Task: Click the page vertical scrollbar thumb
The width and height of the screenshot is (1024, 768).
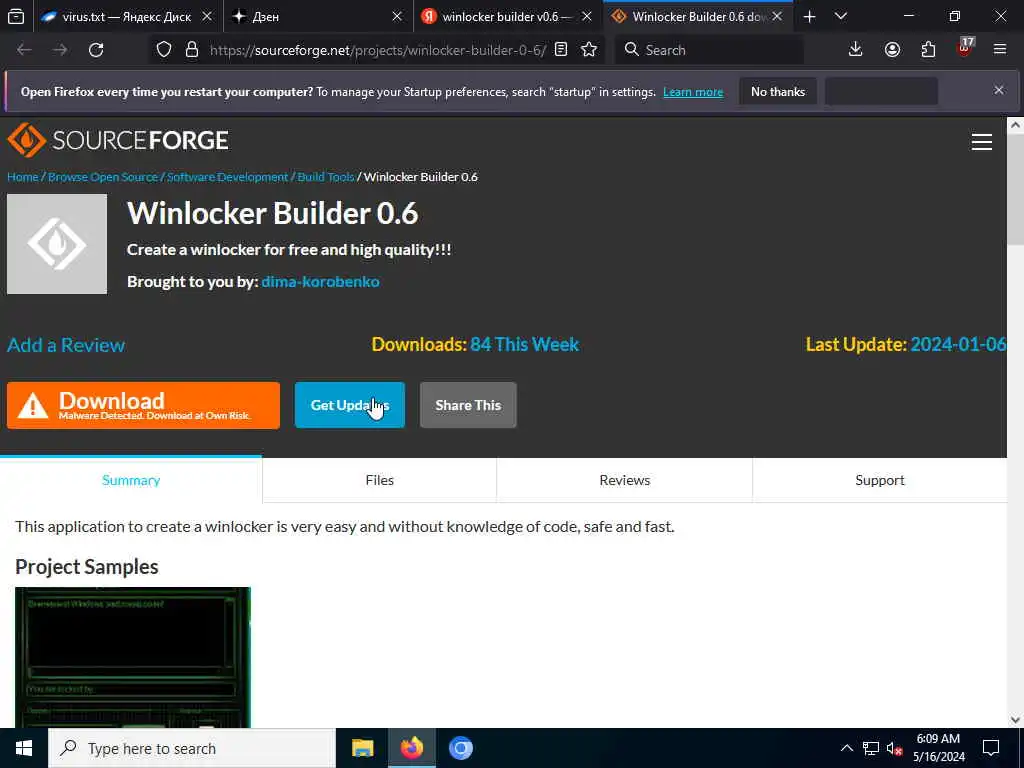Action: (x=1015, y=189)
